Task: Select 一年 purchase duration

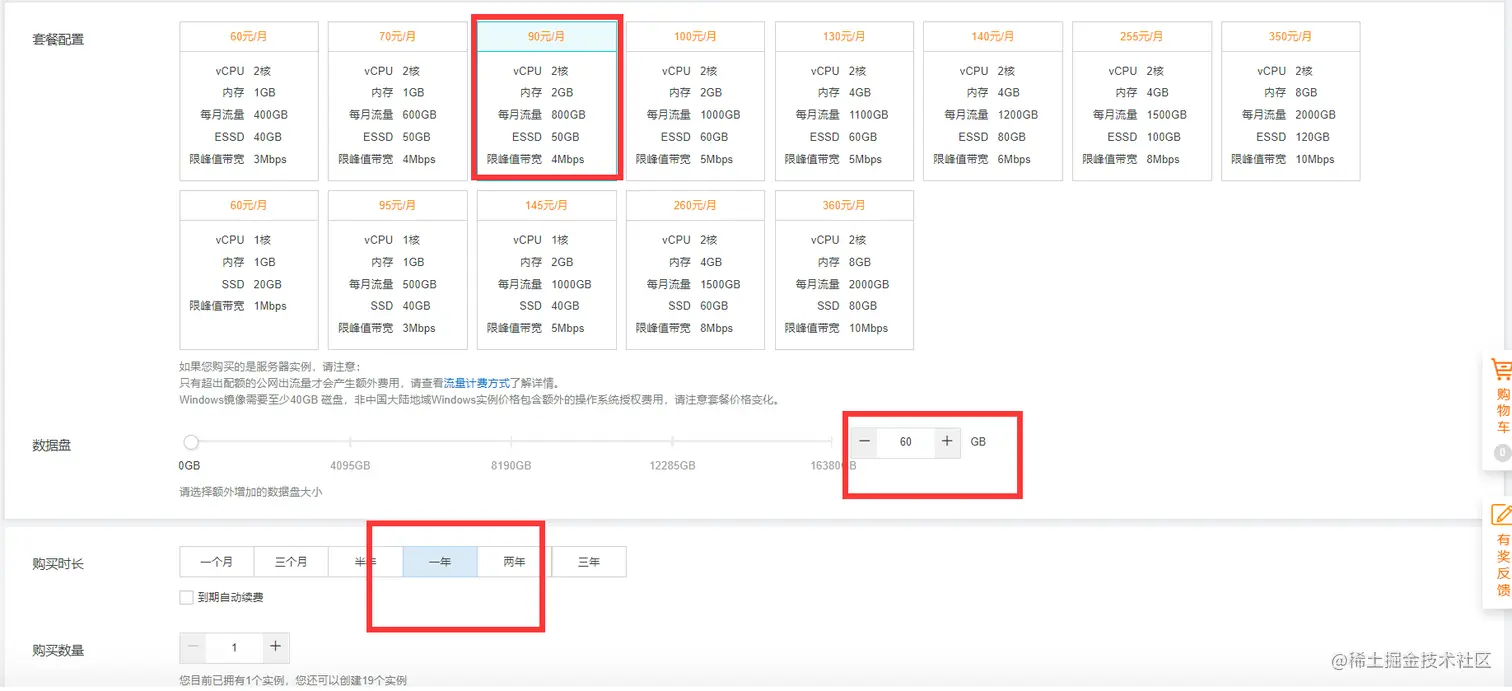Action: click(440, 562)
